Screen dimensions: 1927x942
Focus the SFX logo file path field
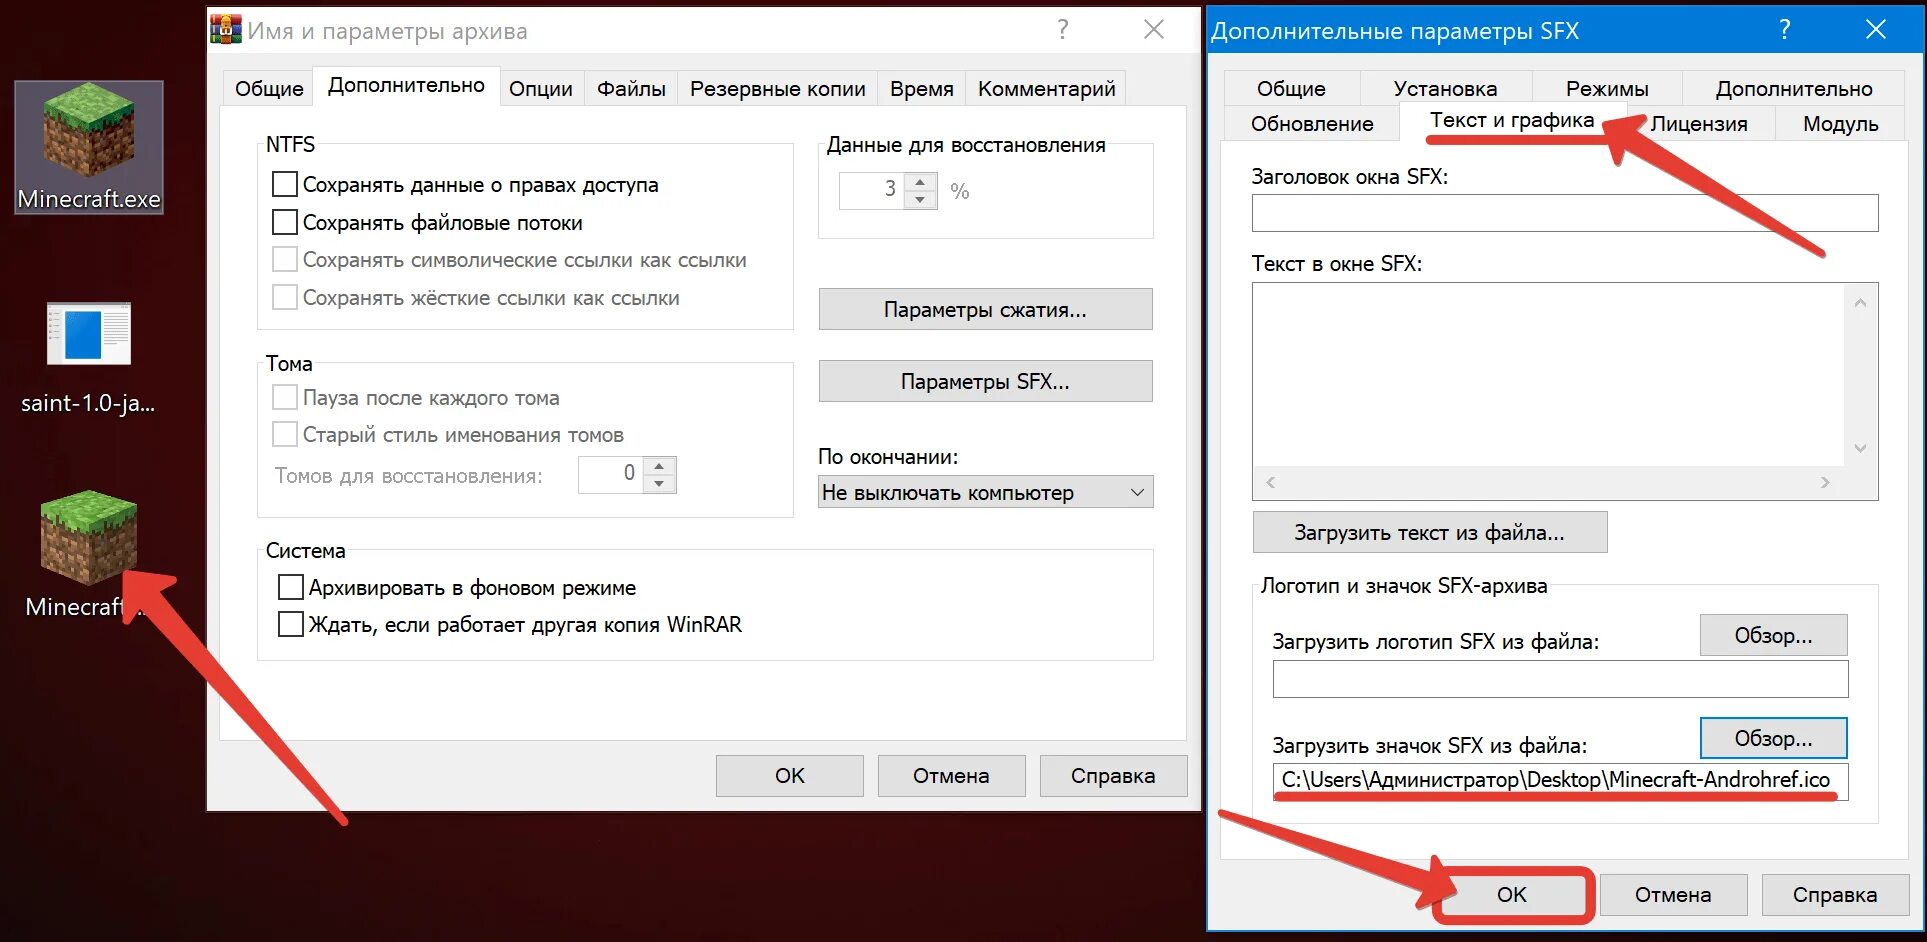pos(1560,679)
